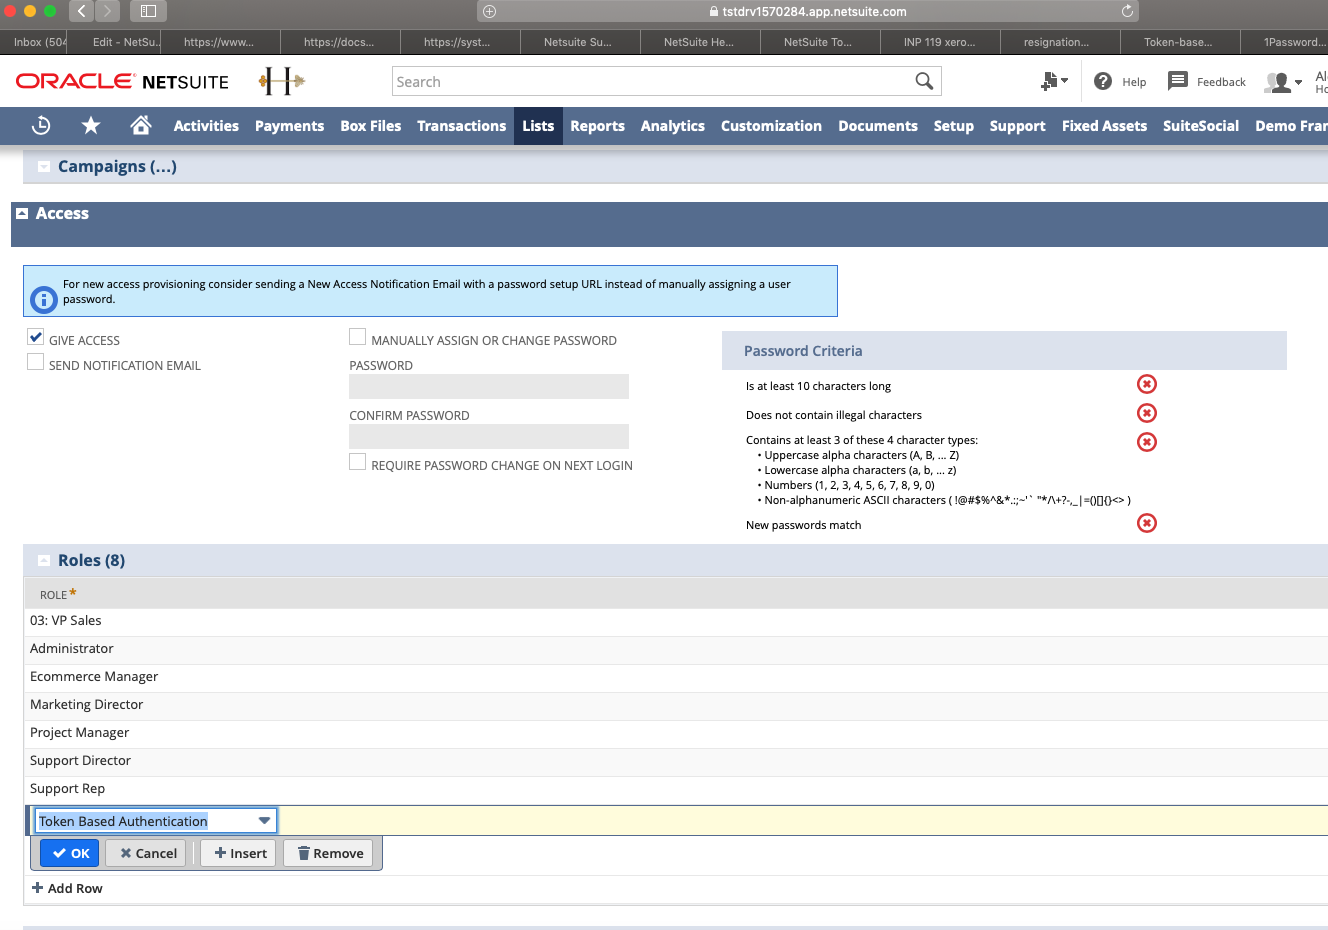
Task: Click the Safari address bar URL
Action: [x=808, y=11]
